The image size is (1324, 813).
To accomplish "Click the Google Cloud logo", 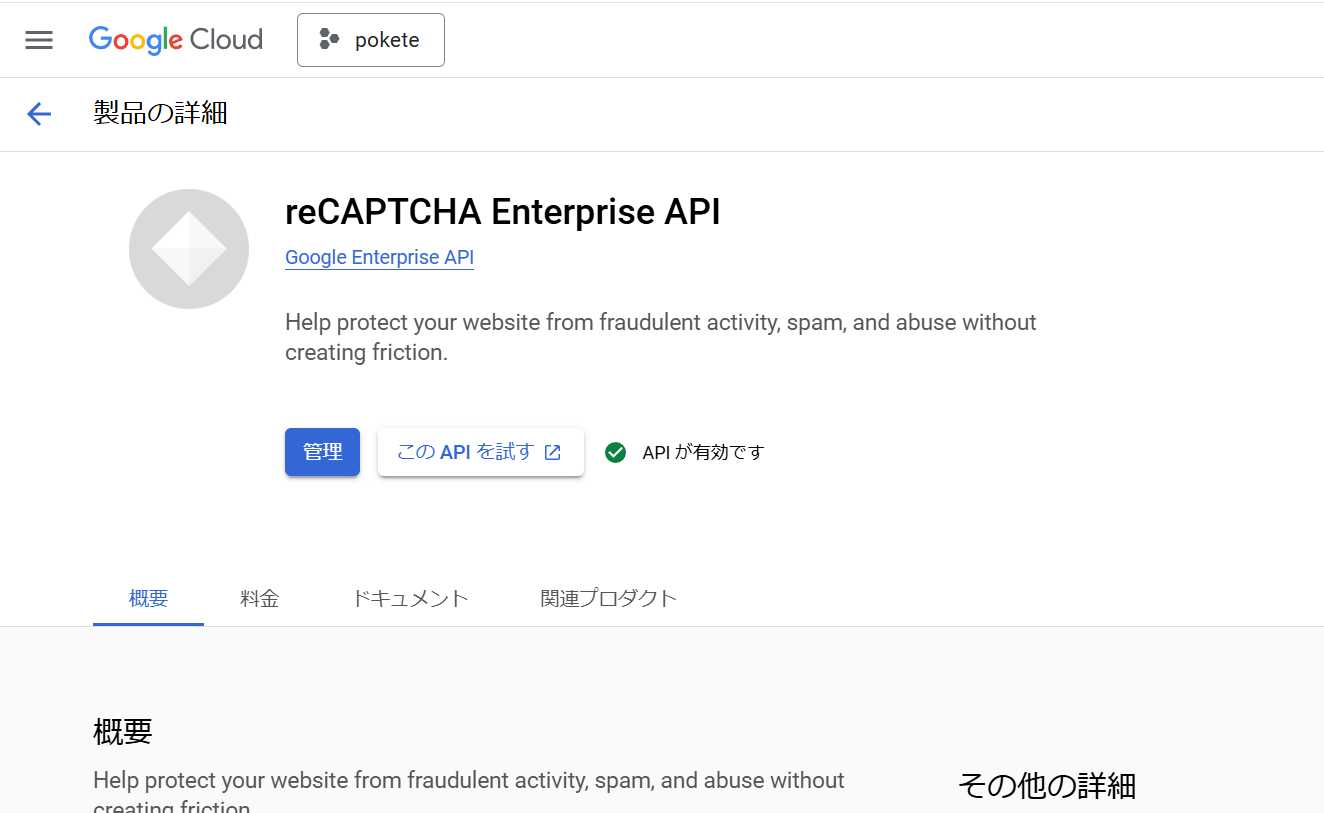I will [176, 40].
